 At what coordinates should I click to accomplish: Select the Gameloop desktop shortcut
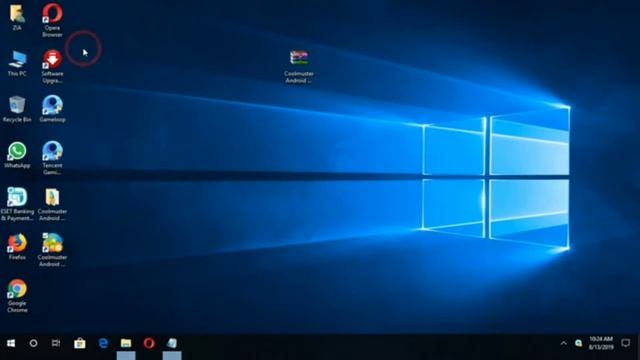(52, 109)
